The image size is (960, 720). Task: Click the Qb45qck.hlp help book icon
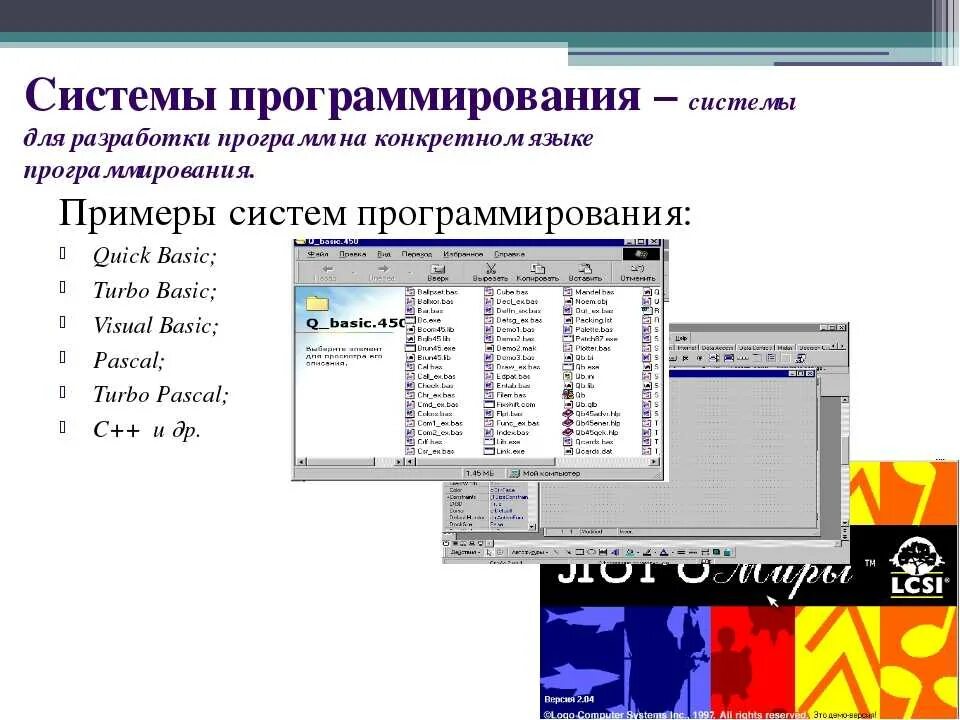coord(568,432)
